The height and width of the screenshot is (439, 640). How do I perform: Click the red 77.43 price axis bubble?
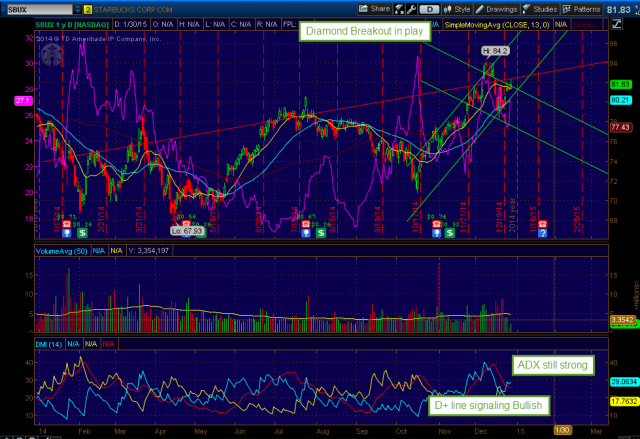tap(620, 127)
